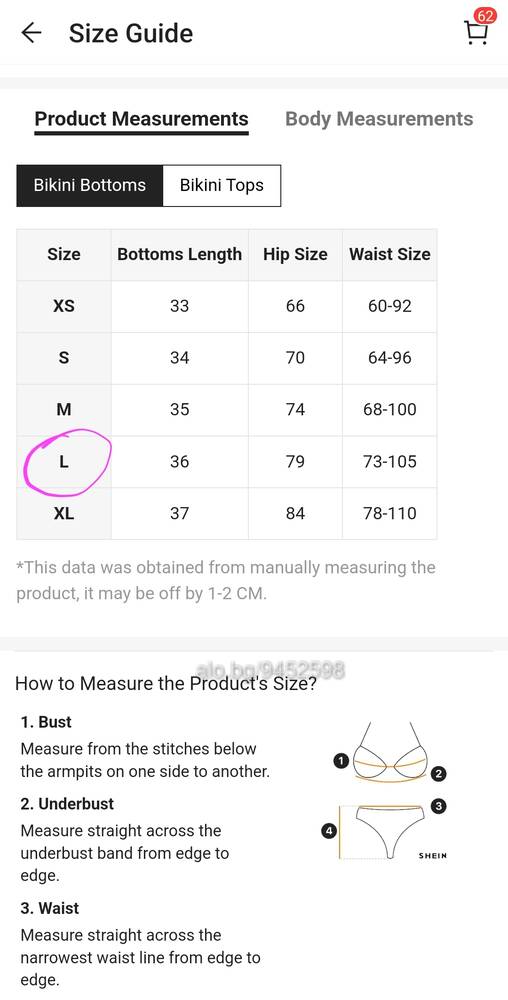Image resolution: width=508 pixels, height=1000 pixels.
Task: Select the XS size cell
Action: (64, 306)
